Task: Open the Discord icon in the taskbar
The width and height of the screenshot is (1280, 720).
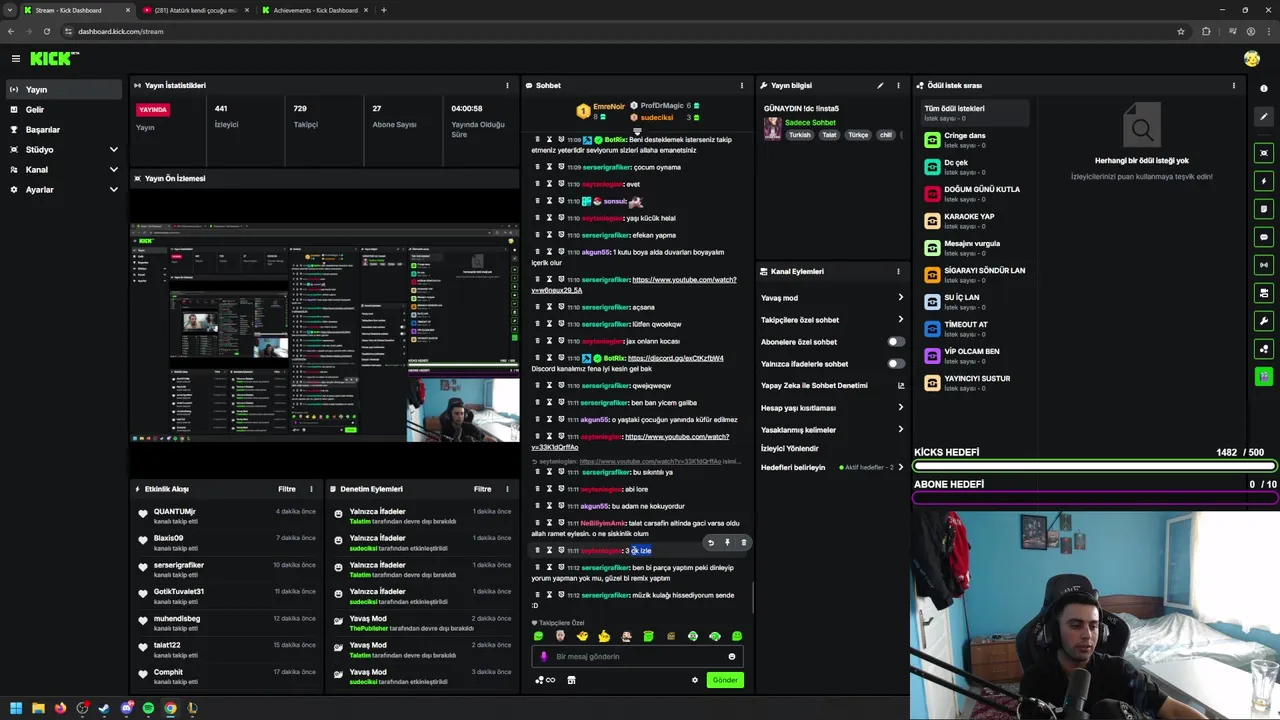Action: [126, 708]
